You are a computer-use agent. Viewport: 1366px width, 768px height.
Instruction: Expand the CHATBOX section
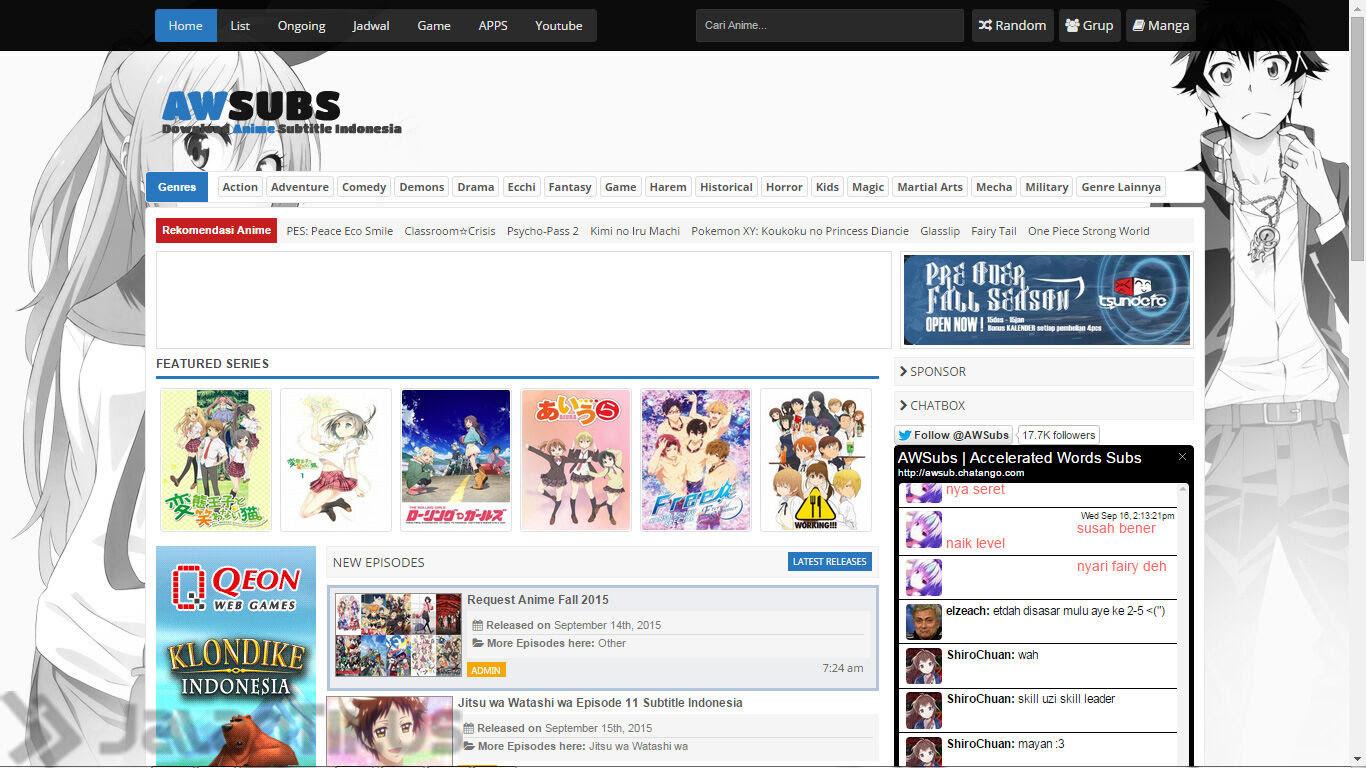coord(1044,405)
